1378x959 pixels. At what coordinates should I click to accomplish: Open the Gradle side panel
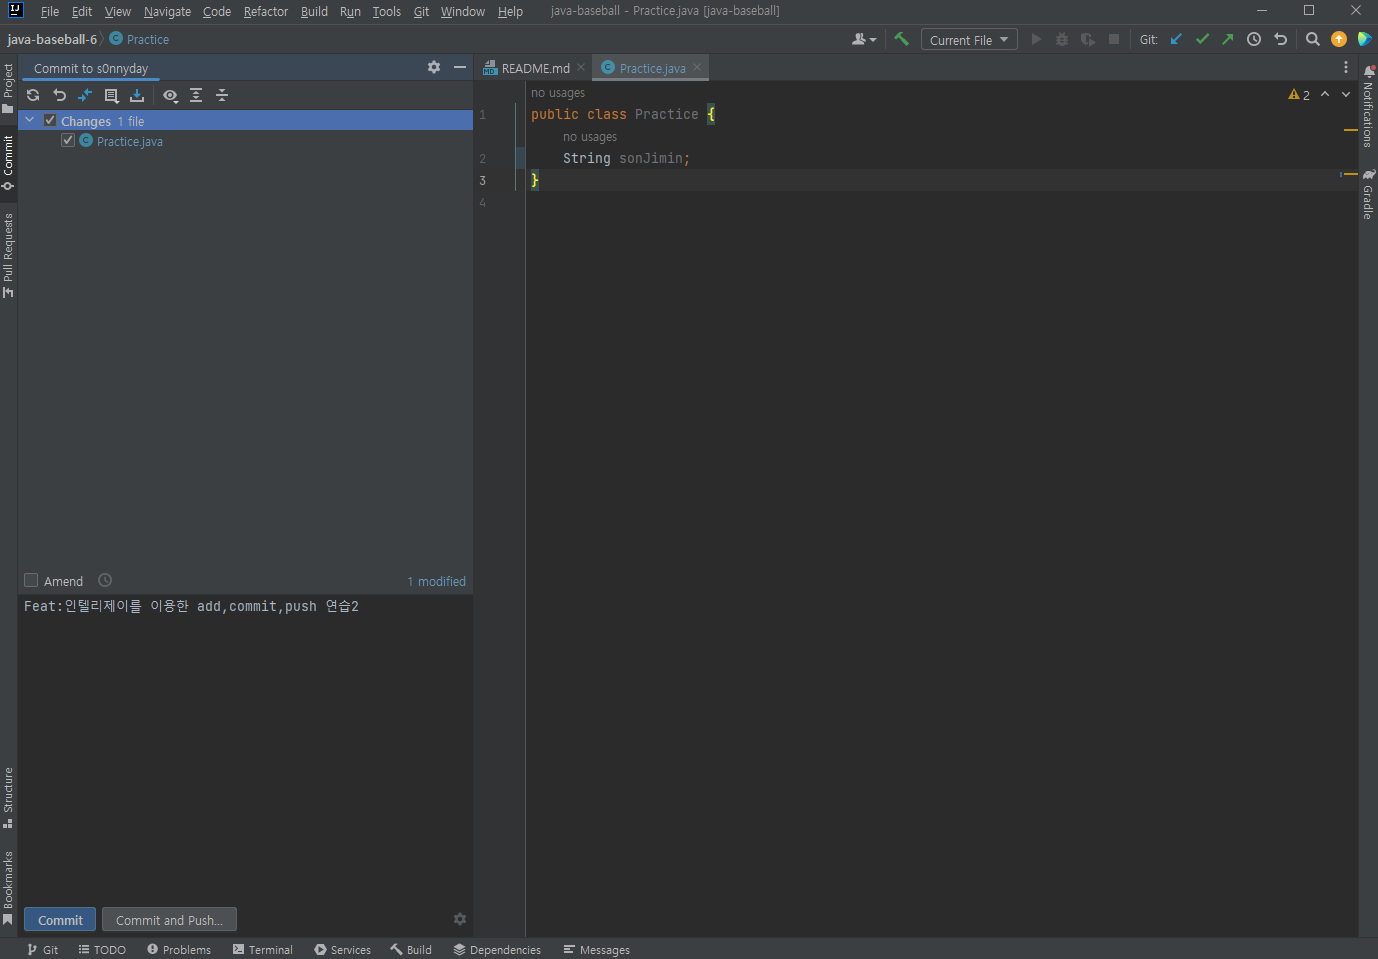click(x=1368, y=194)
